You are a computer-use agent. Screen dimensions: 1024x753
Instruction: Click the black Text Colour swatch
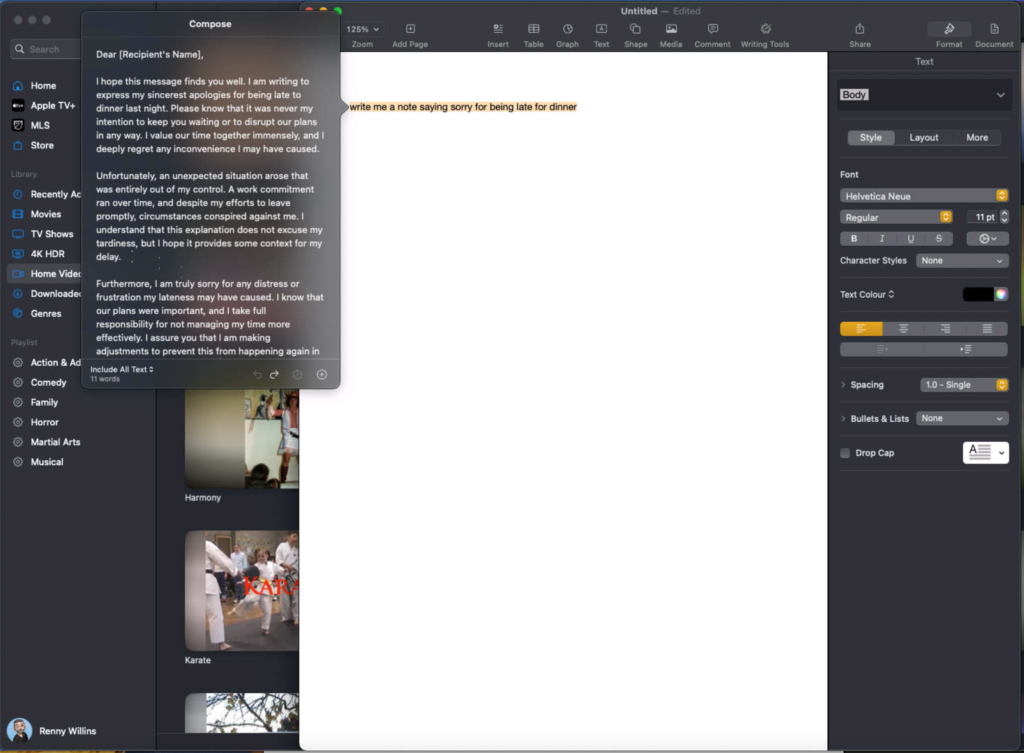pos(977,294)
